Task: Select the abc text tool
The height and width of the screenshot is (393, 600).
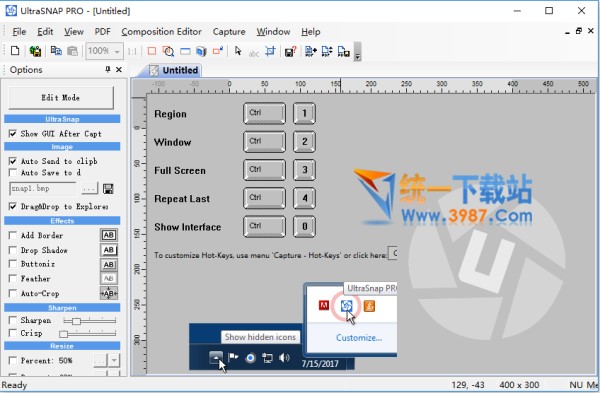Action: (x=254, y=53)
